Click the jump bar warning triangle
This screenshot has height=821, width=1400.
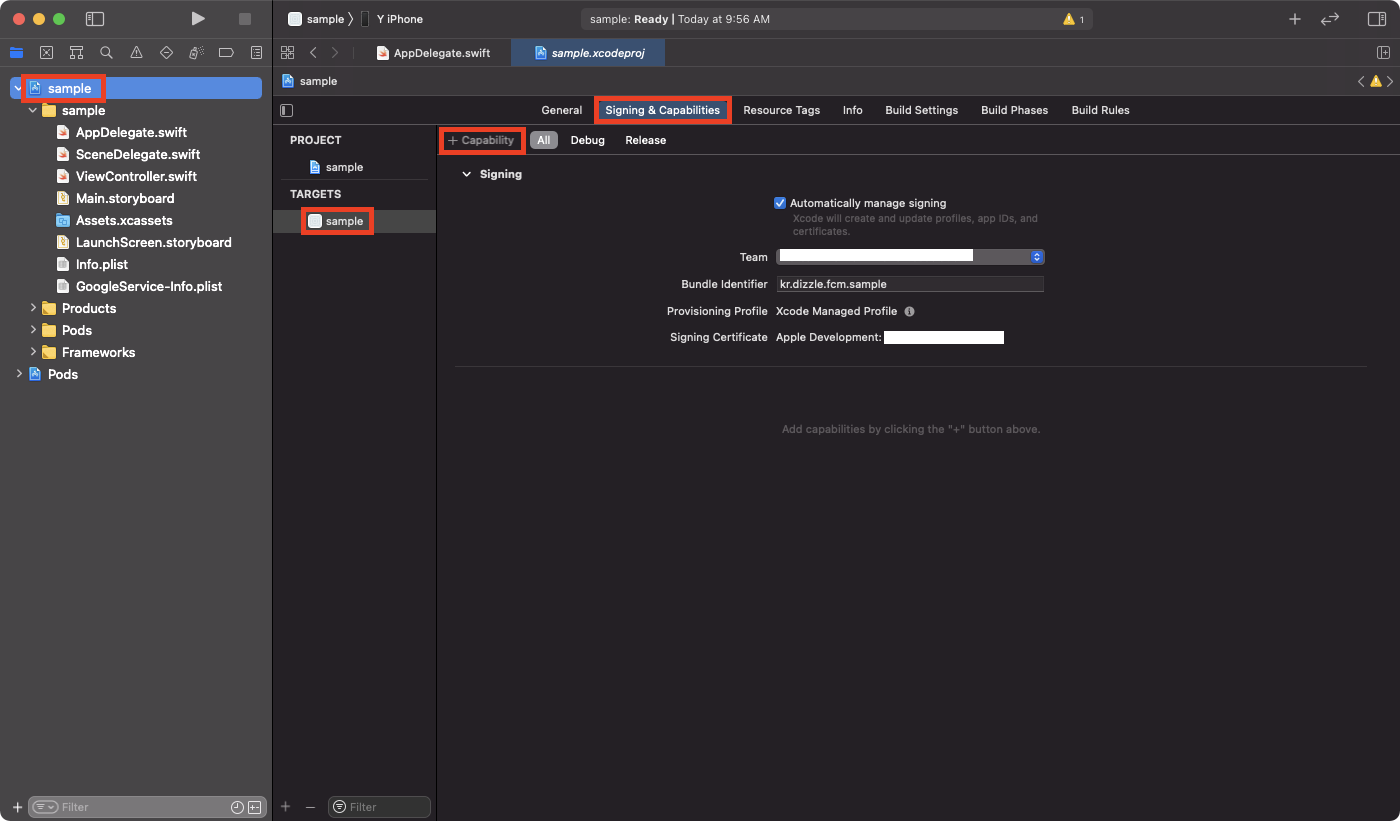click(x=1376, y=81)
